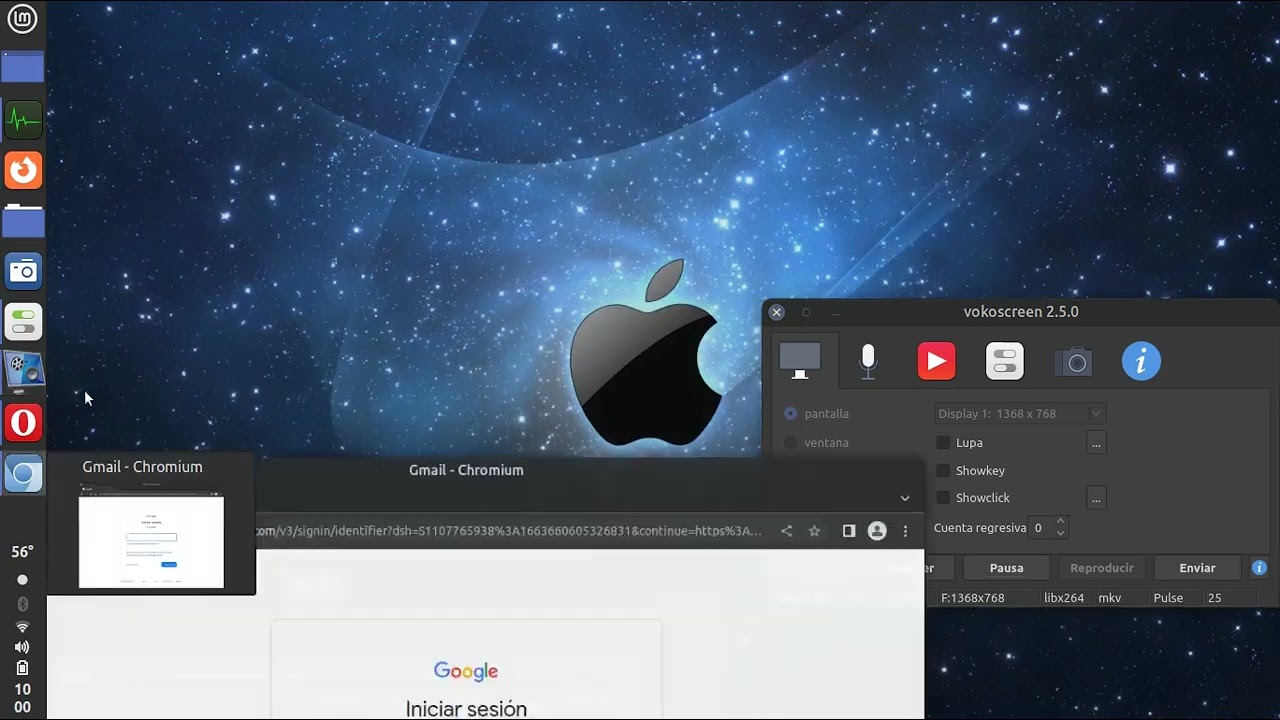Switch to vokoscreen video player tab
Image resolution: width=1280 pixels, height=720 pixels.
(936, 361)
